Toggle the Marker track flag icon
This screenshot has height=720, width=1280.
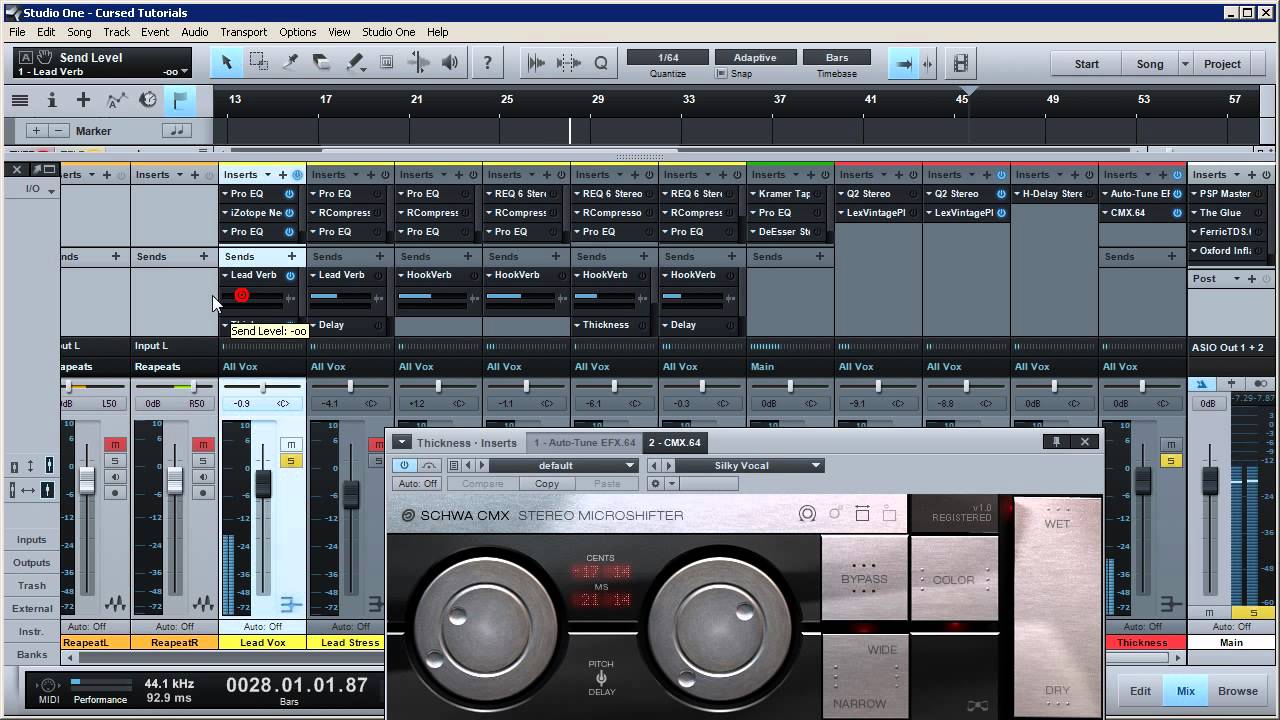180,100
